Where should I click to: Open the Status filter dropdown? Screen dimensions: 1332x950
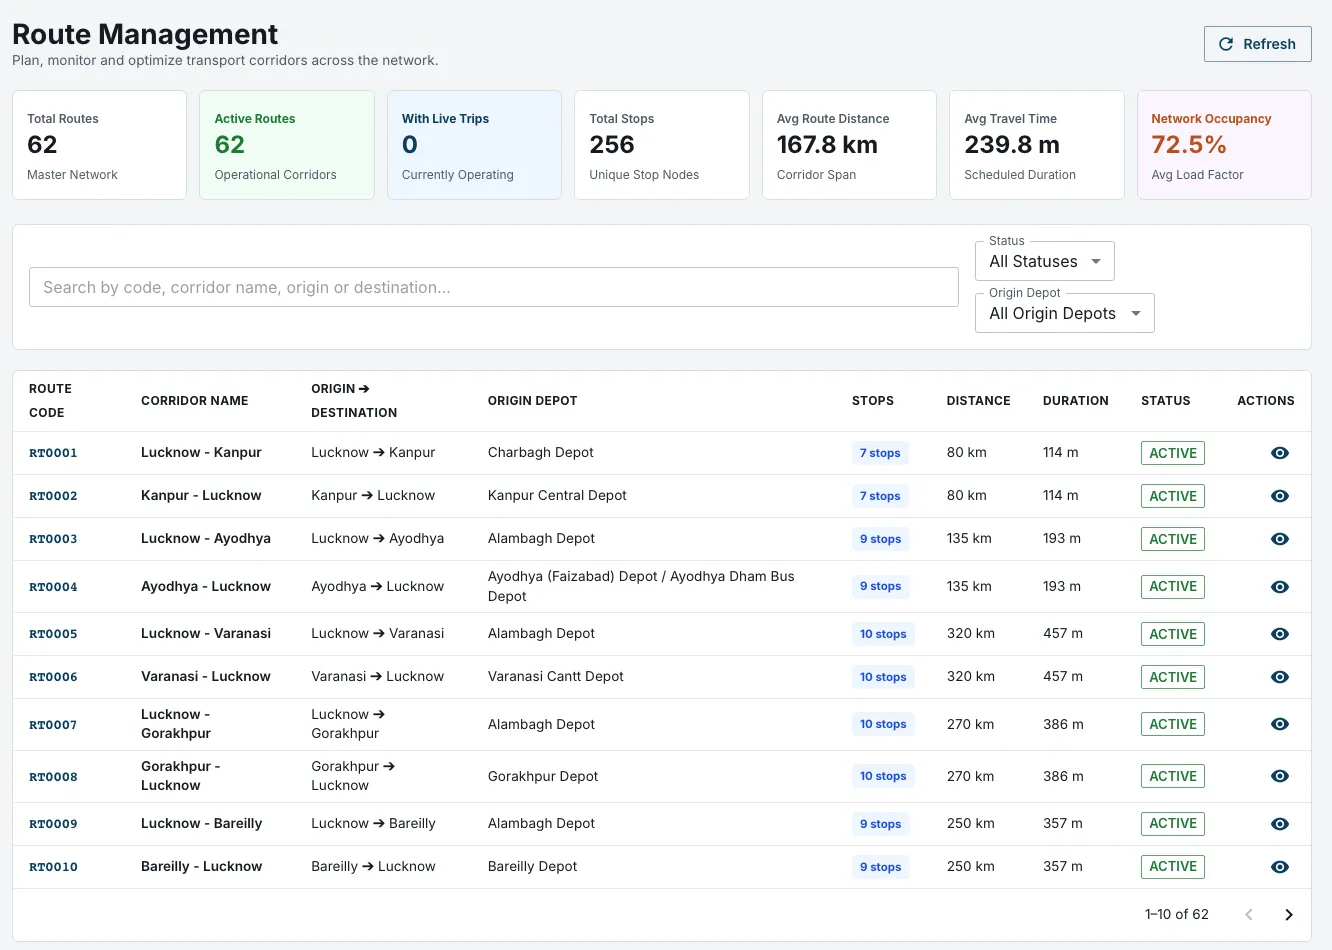pos(1044,261)
